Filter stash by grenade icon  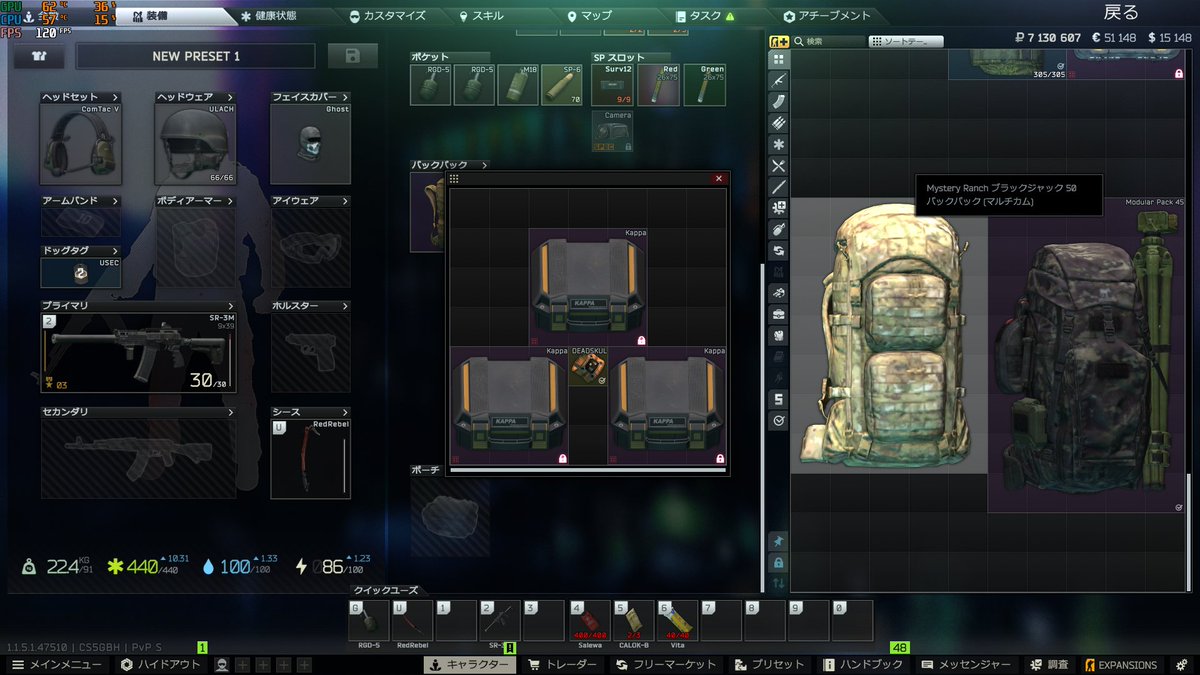pyautogui.click(x=778, y=229)
